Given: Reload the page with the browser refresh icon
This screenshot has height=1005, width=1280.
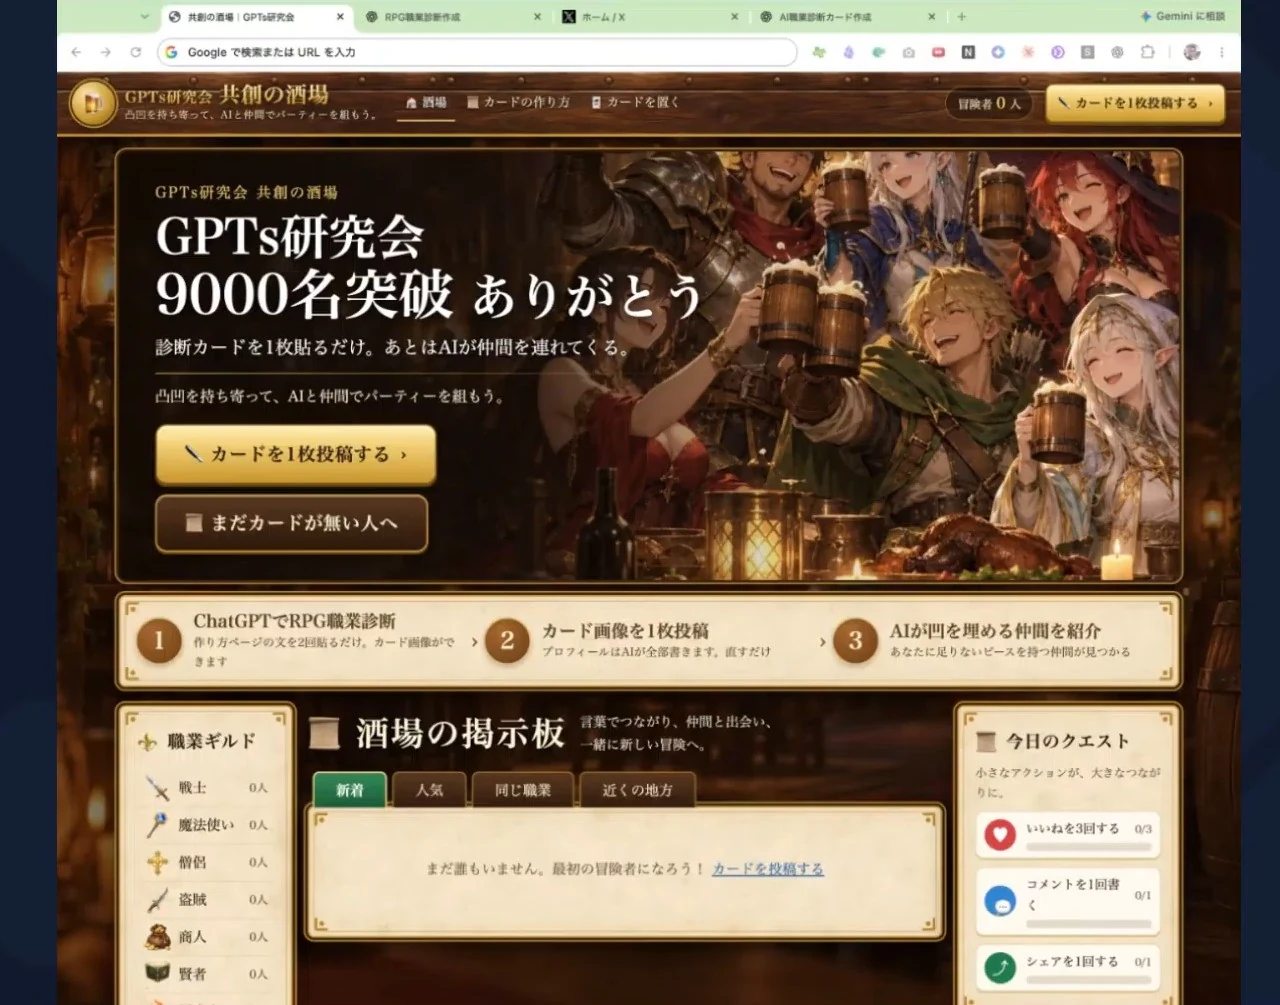Looking at the screenshot, I should pos(136,52).
